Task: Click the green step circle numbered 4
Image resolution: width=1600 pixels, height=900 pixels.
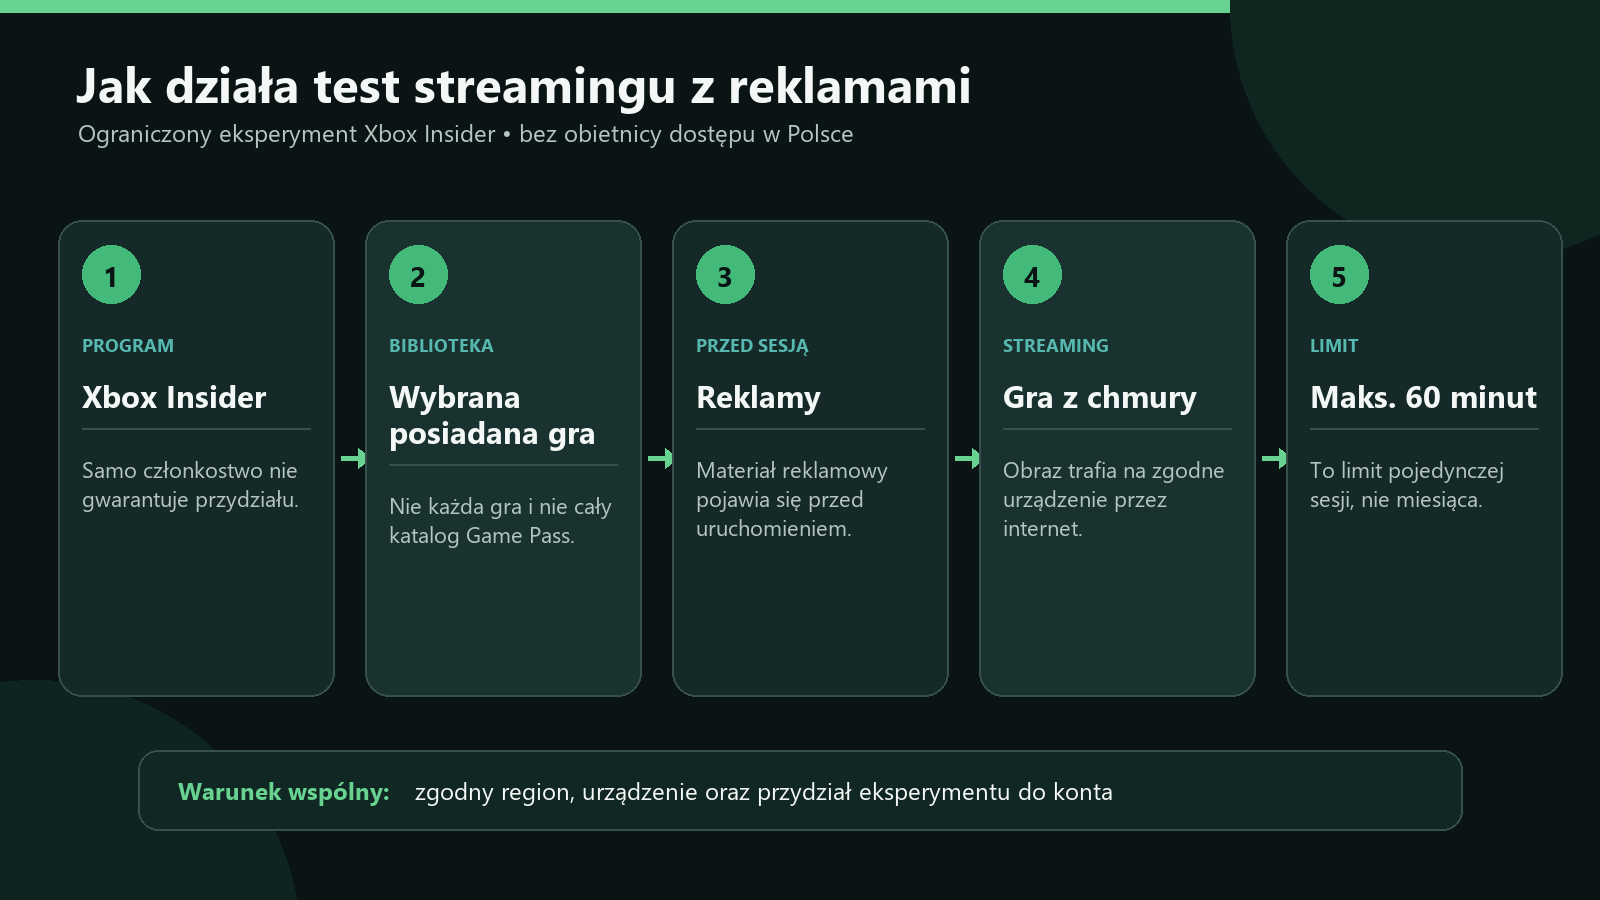Action: pyautogui.click(x=1032, y=275)
